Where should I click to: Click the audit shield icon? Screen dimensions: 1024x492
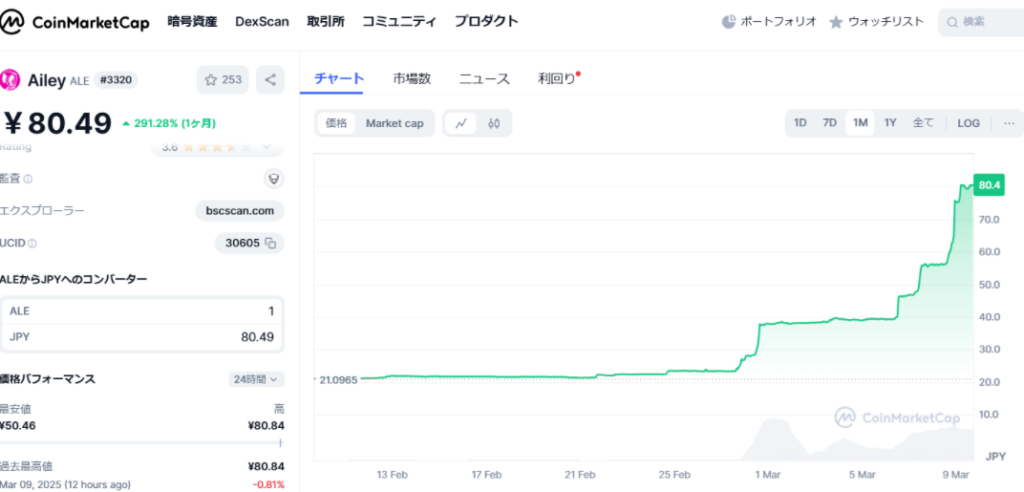coord(274,179)
